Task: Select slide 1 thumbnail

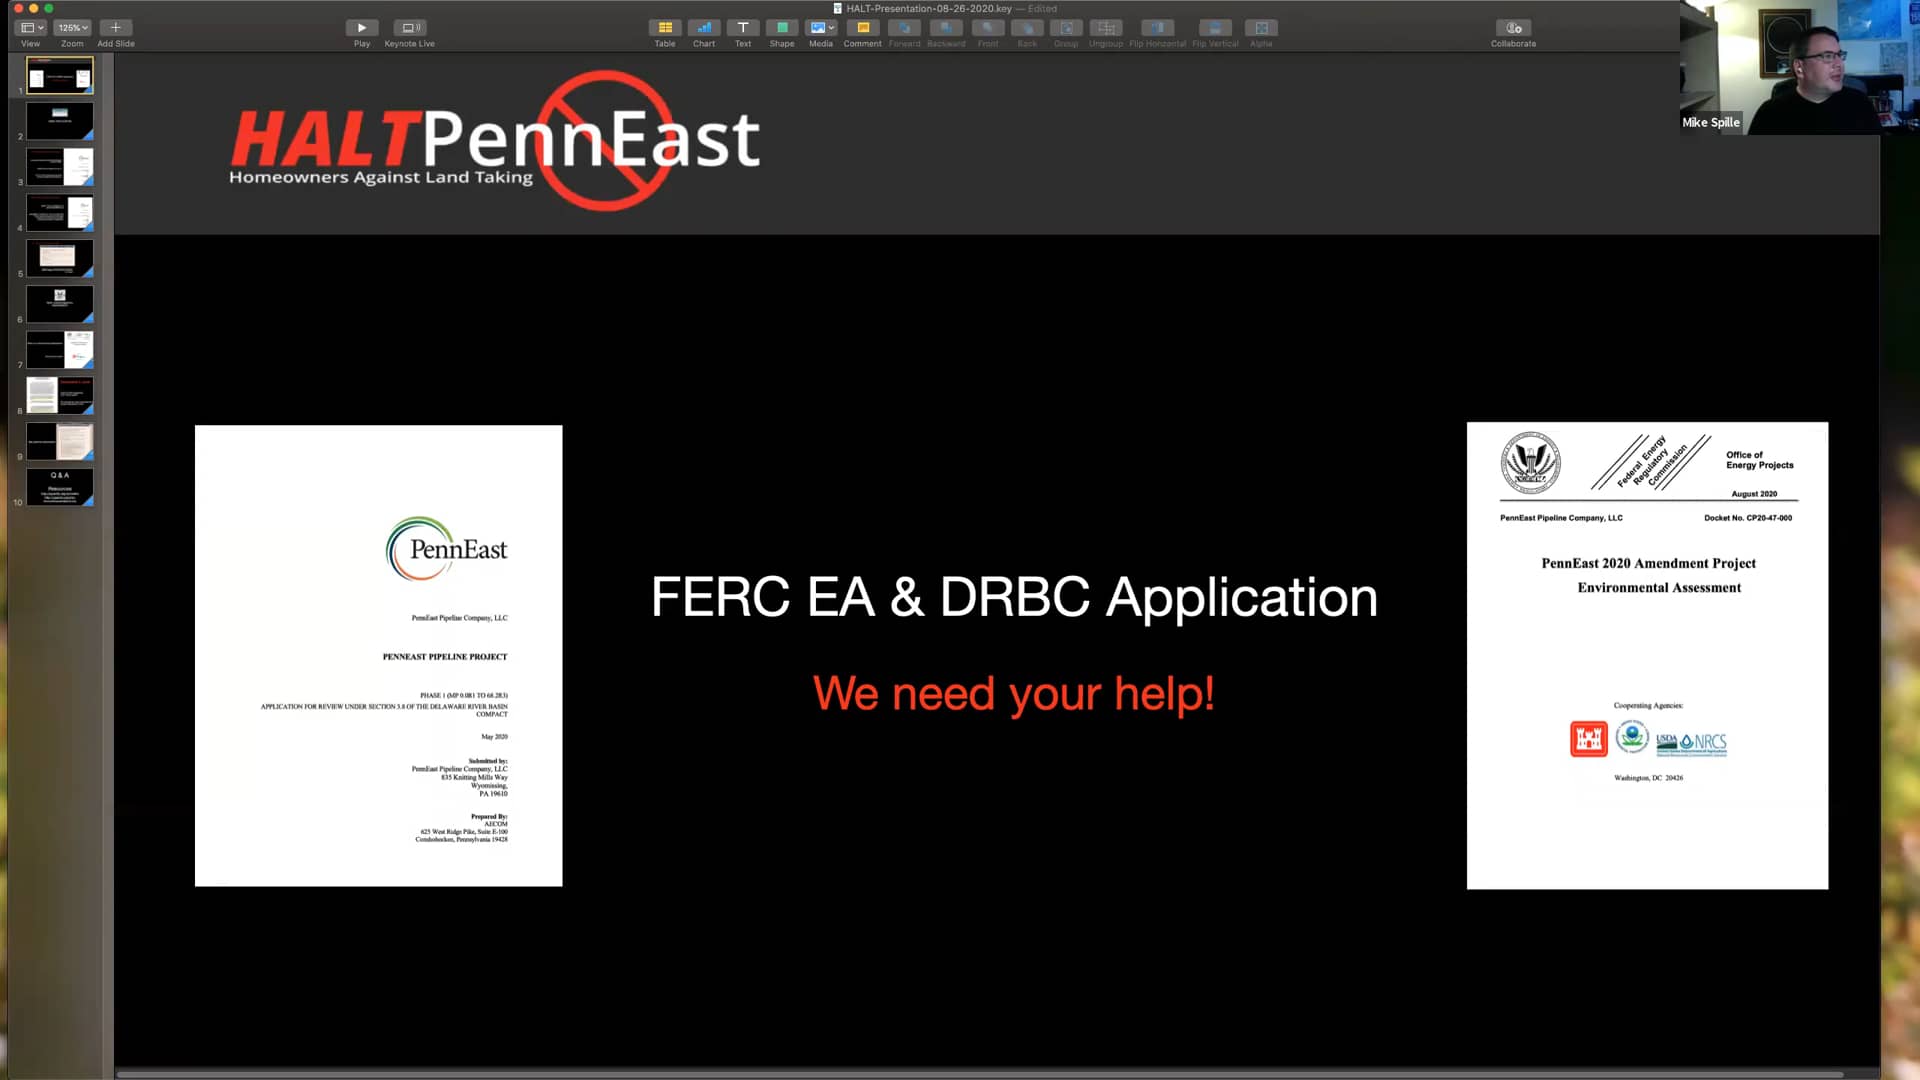Action: click(60, 76)
